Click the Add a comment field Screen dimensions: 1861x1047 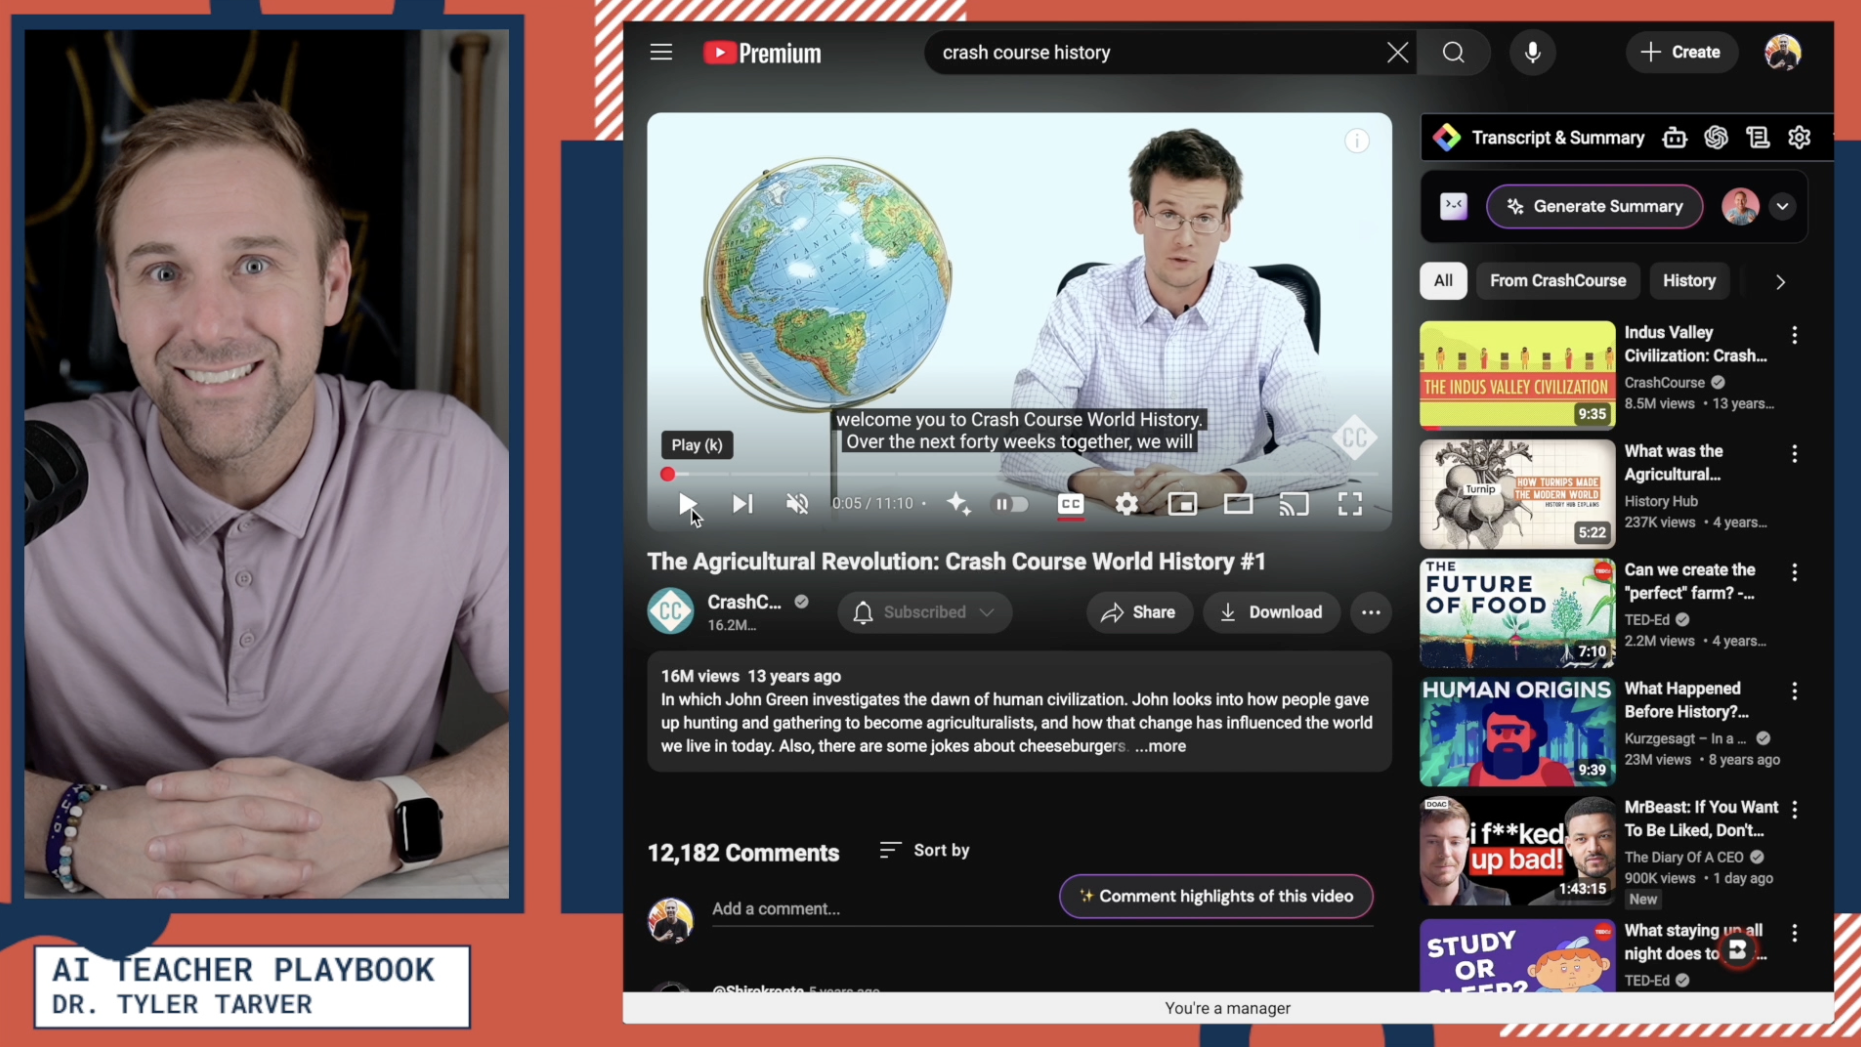coord(1042,908)
